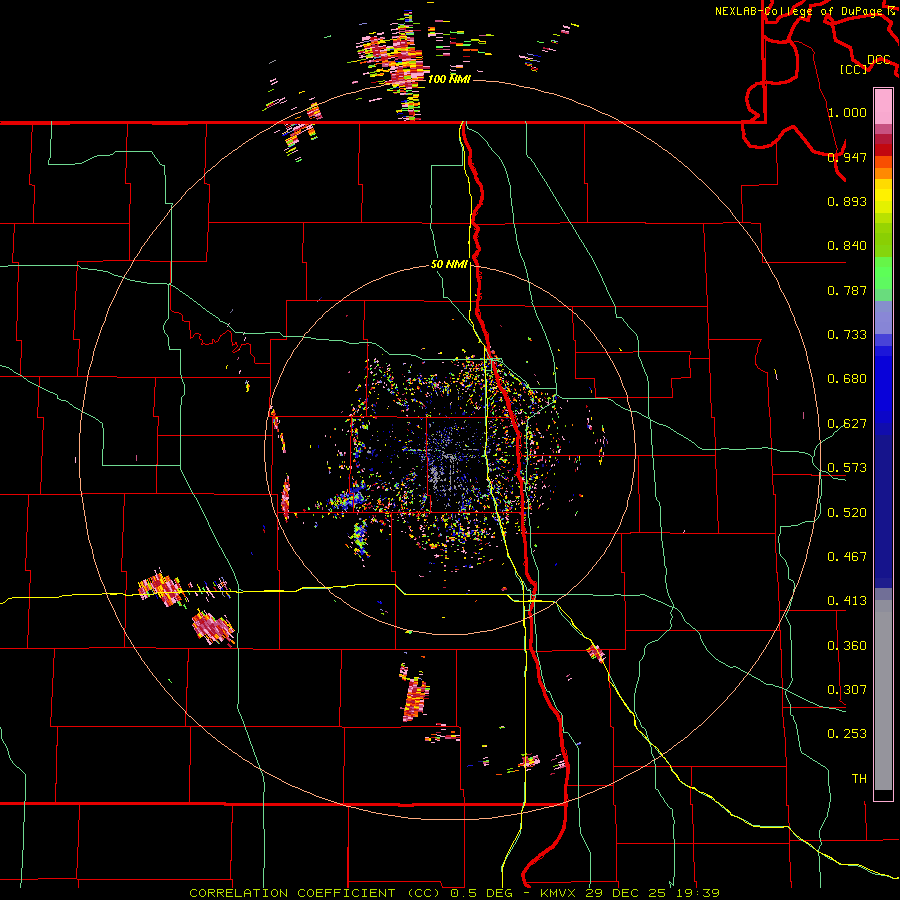Click the Correlation Coefficient KMVX caption
This screenshot has height=900, width=900.
click(x=454, y=893)
